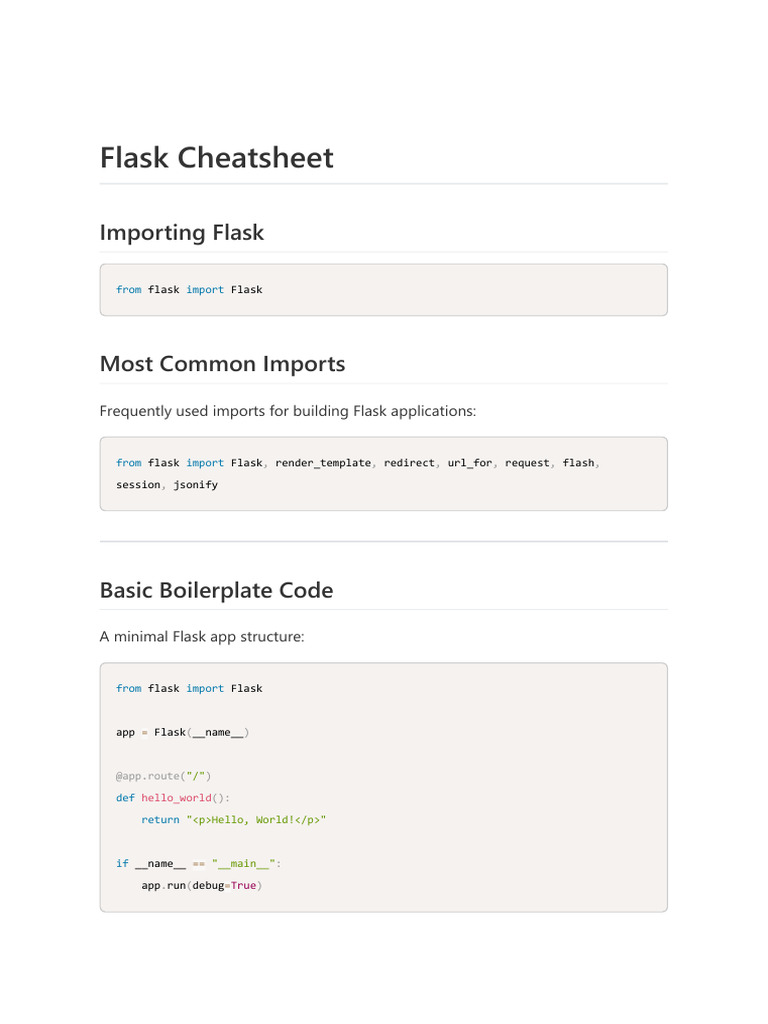Click the '<p>Hello, World!</p>' return string
The width and height of the screenshot is (768, 1024).
pos(257,820)
